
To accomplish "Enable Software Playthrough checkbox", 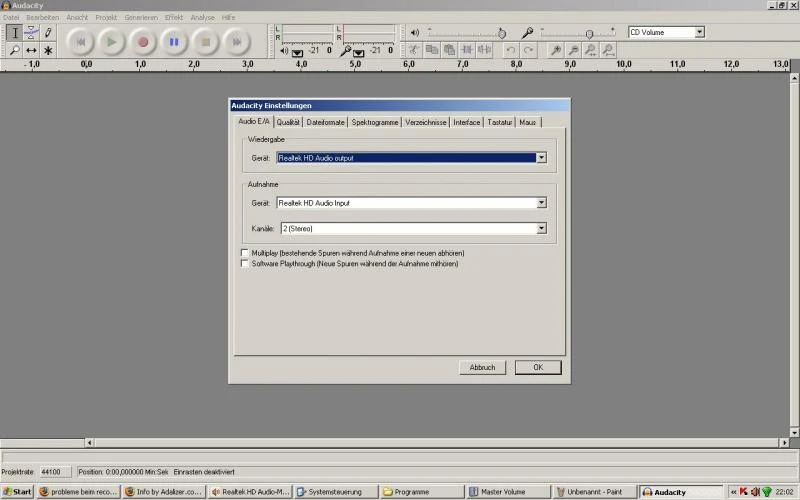I will tap(245, 263).
